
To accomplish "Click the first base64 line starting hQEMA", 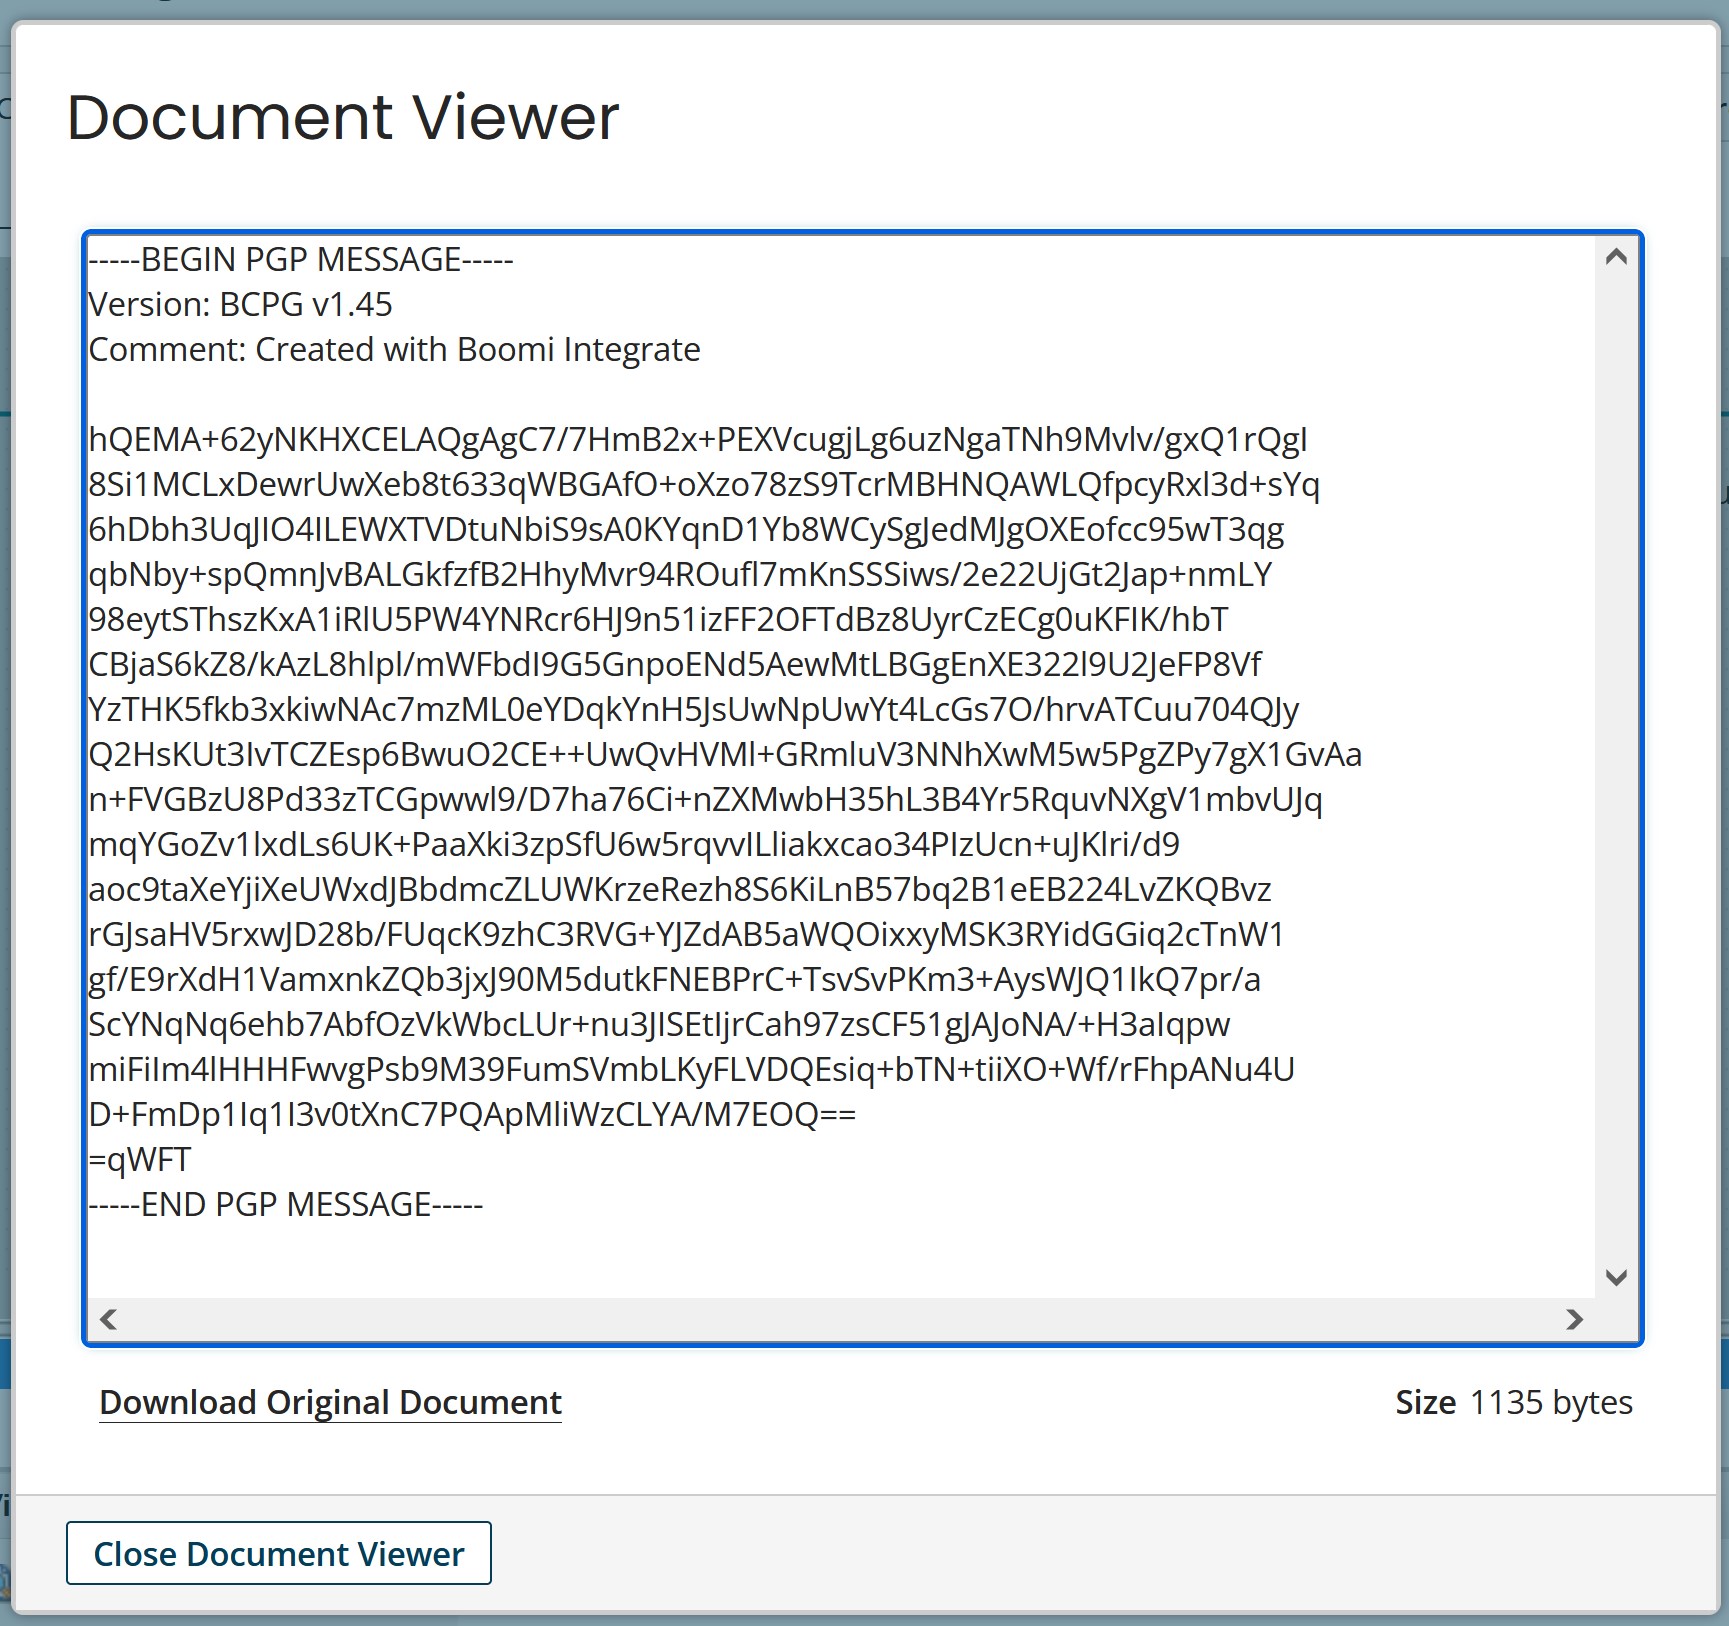I will [700, 439].
